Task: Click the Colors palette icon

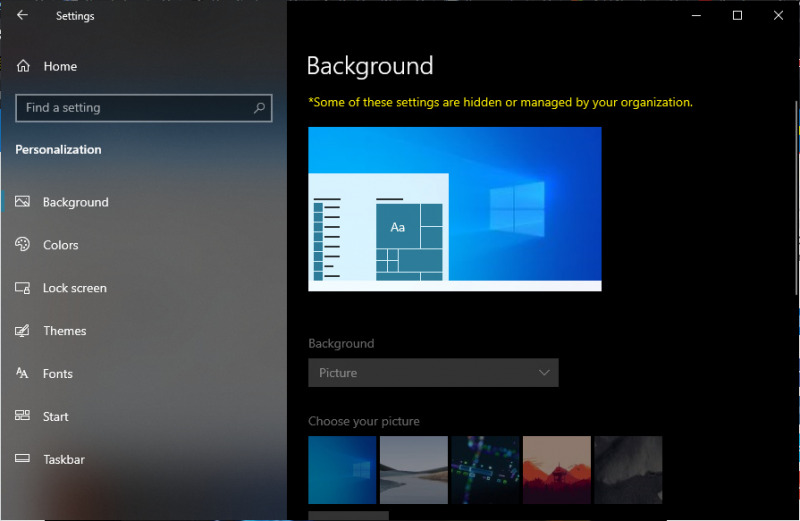Action: (22, 244)
